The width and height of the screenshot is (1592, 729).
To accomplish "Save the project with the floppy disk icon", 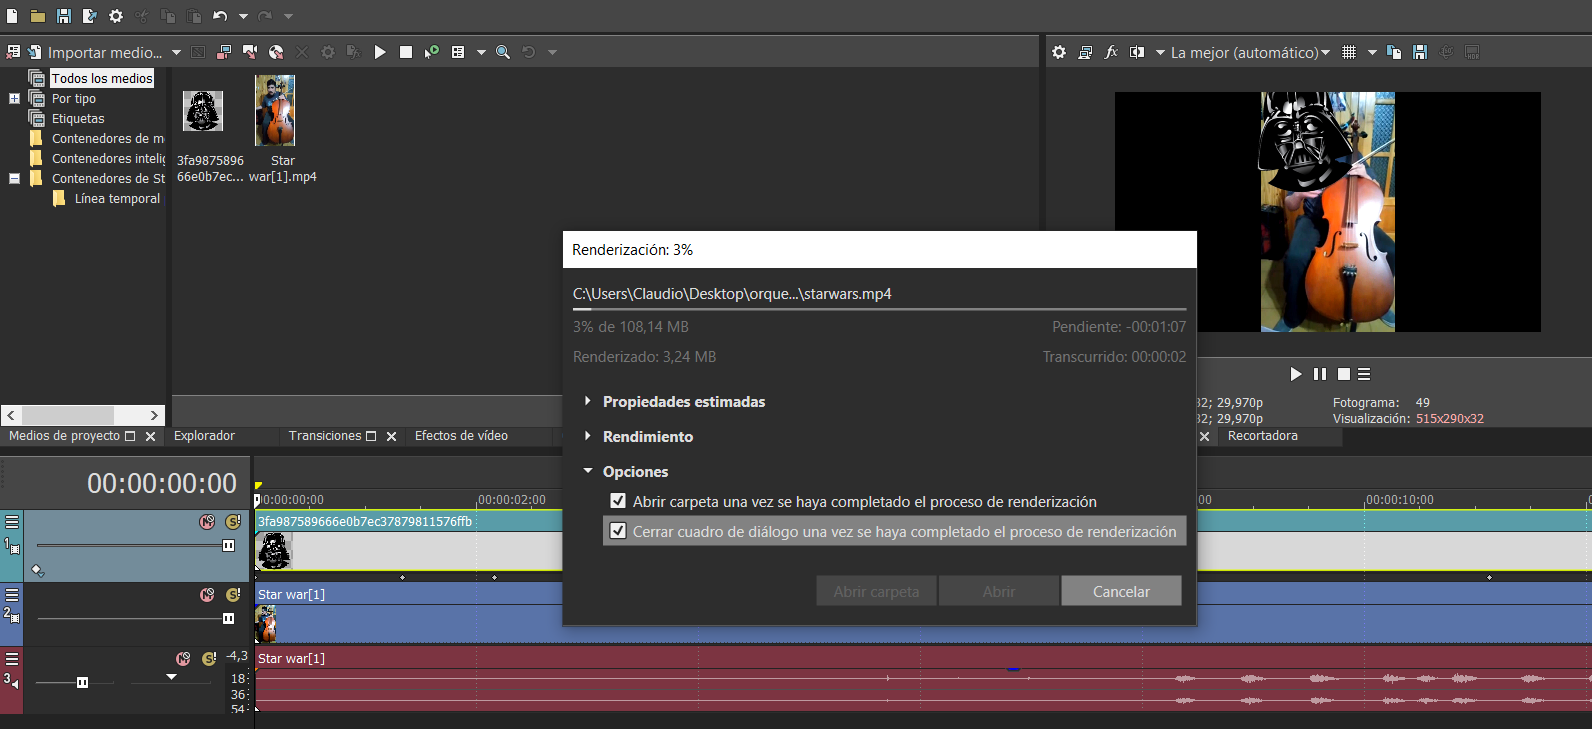I will click(63, 16).
